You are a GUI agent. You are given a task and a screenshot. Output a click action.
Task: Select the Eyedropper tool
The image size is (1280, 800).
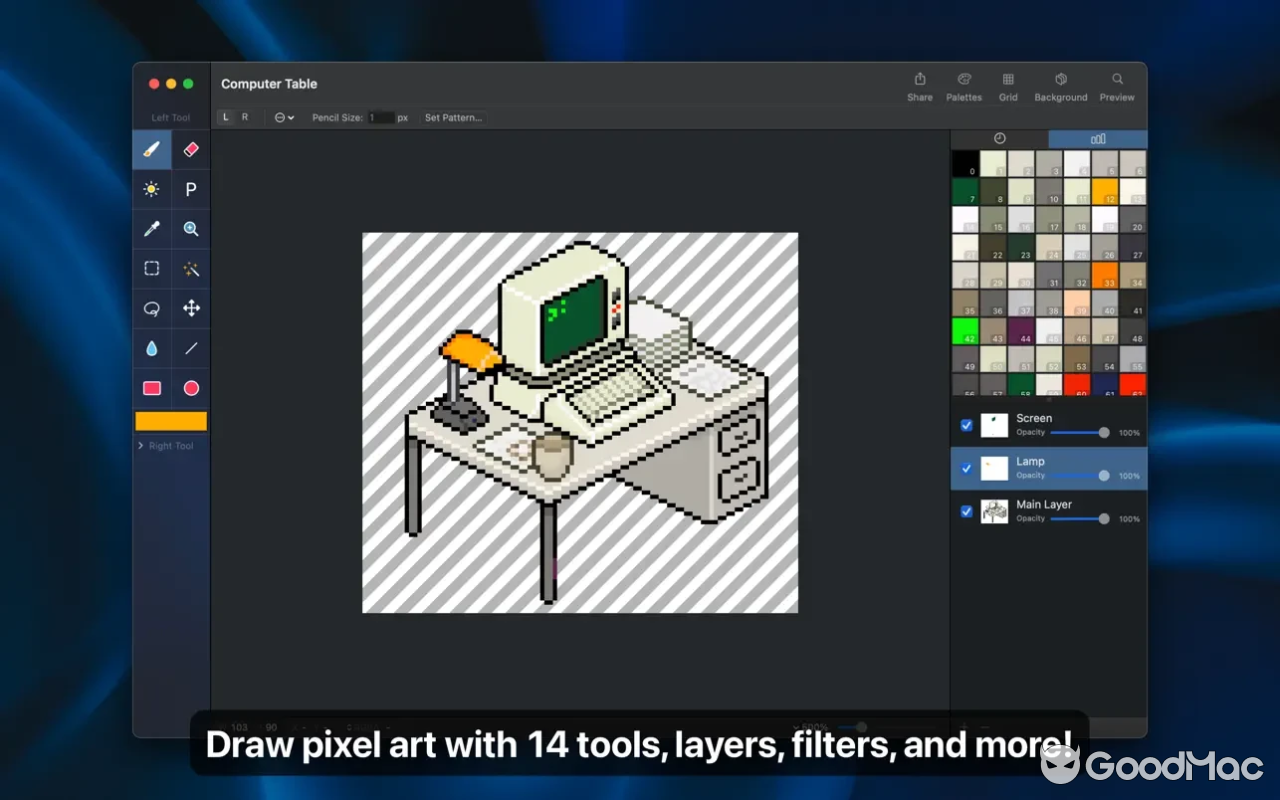(151, 229)
